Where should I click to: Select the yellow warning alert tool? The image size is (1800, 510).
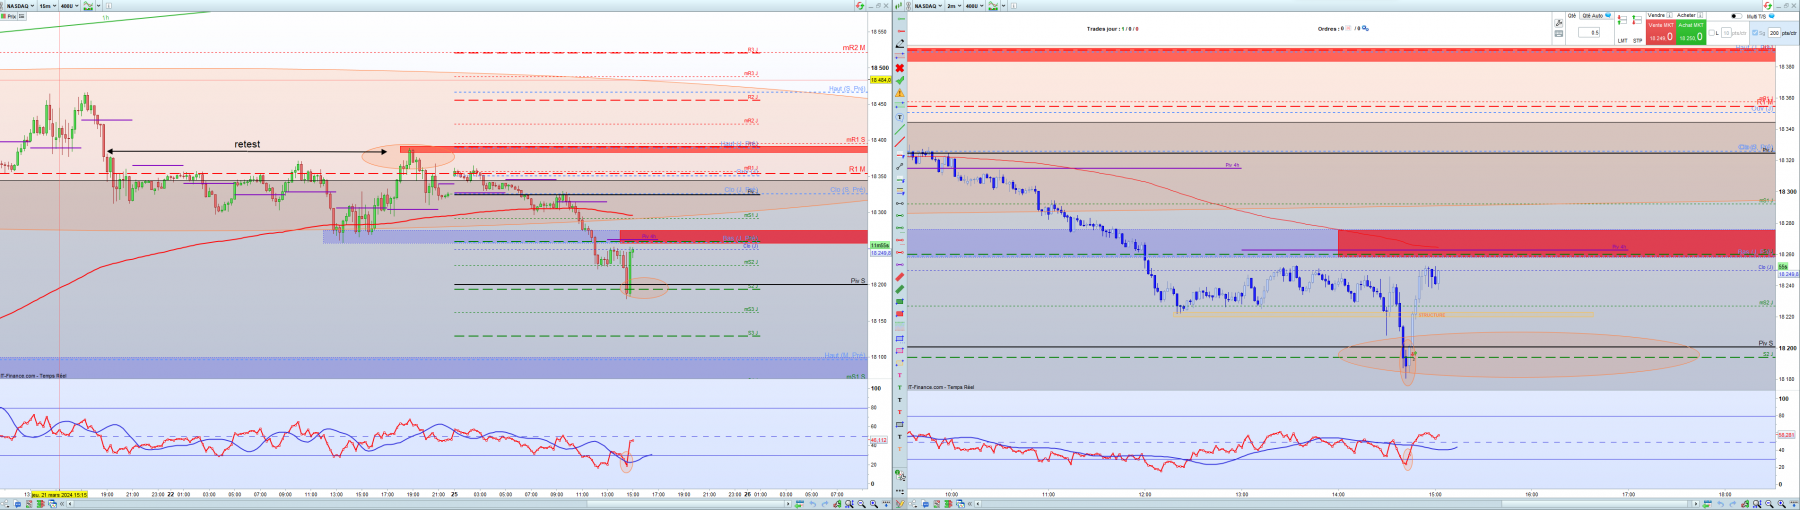pos(899,93)
